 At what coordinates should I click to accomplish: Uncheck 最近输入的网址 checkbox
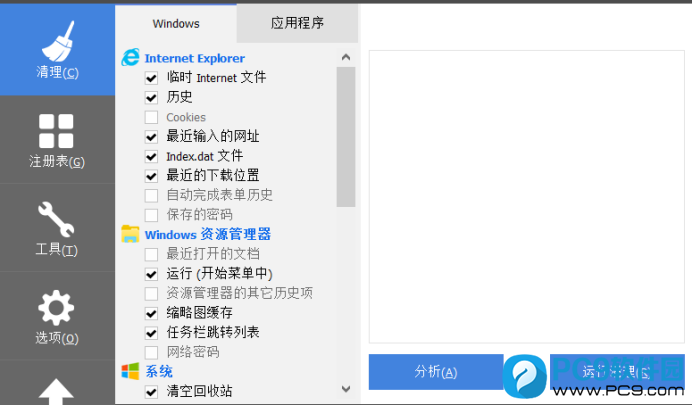coord(151,137)
